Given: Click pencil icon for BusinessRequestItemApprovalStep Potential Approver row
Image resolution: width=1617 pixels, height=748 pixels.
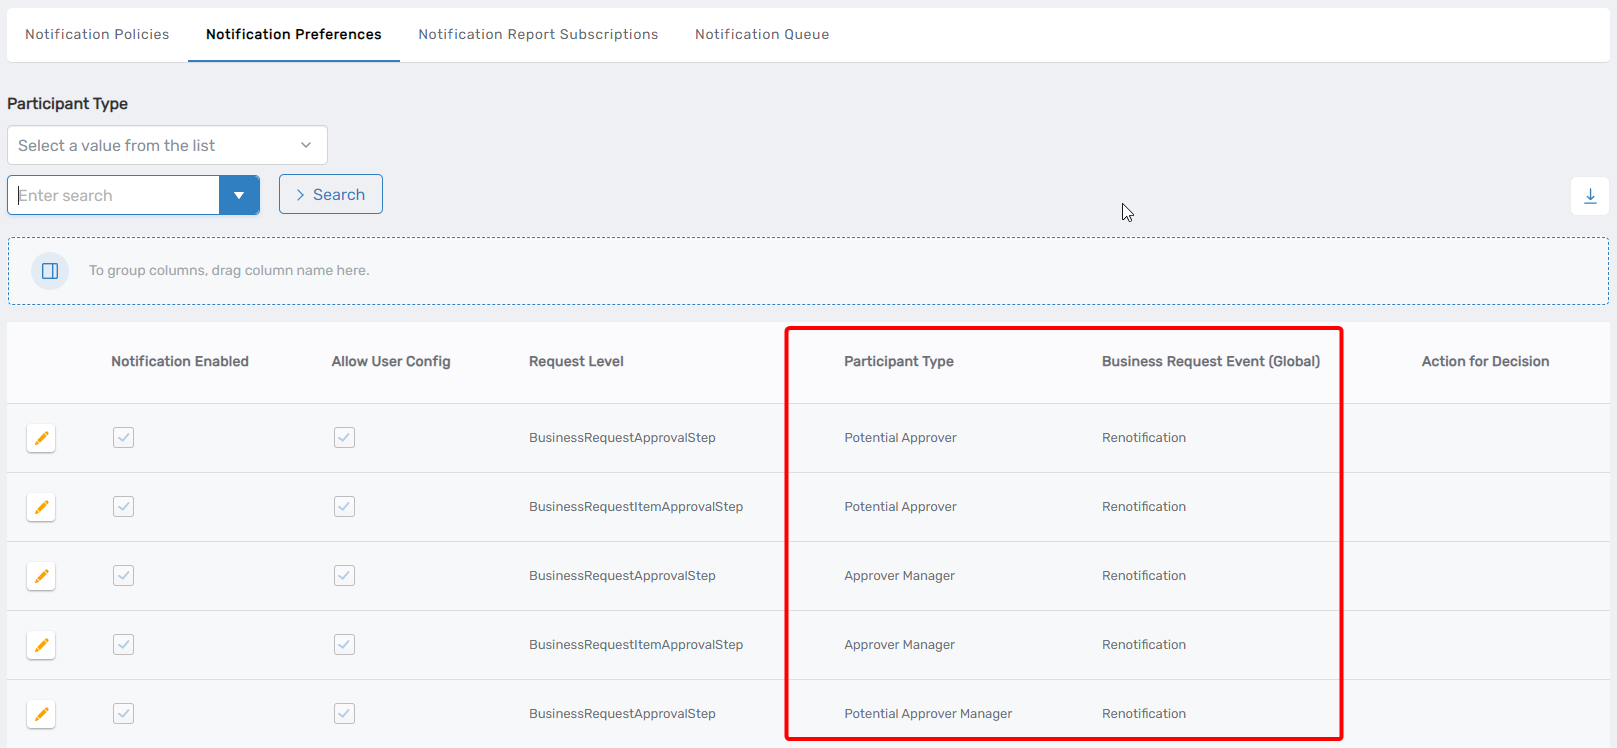Looking at the screenshot, I should (41, 507).
